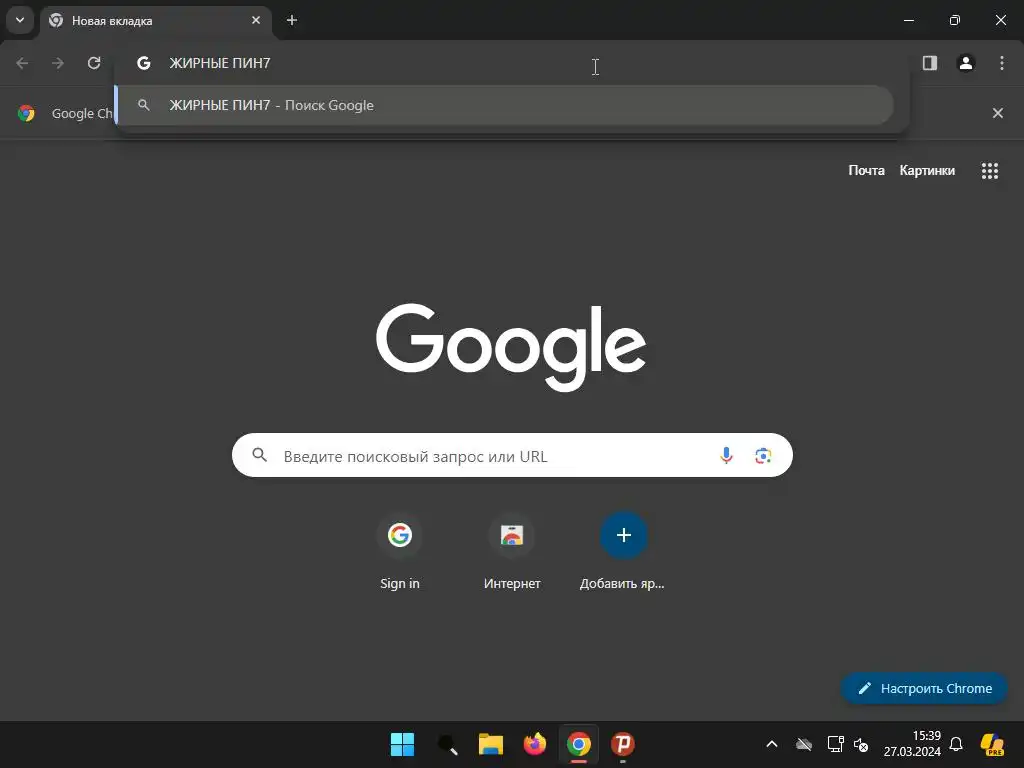Click the Google G icon in address bar
This screenshot has height=768, width=1024.
coord(144,63)
